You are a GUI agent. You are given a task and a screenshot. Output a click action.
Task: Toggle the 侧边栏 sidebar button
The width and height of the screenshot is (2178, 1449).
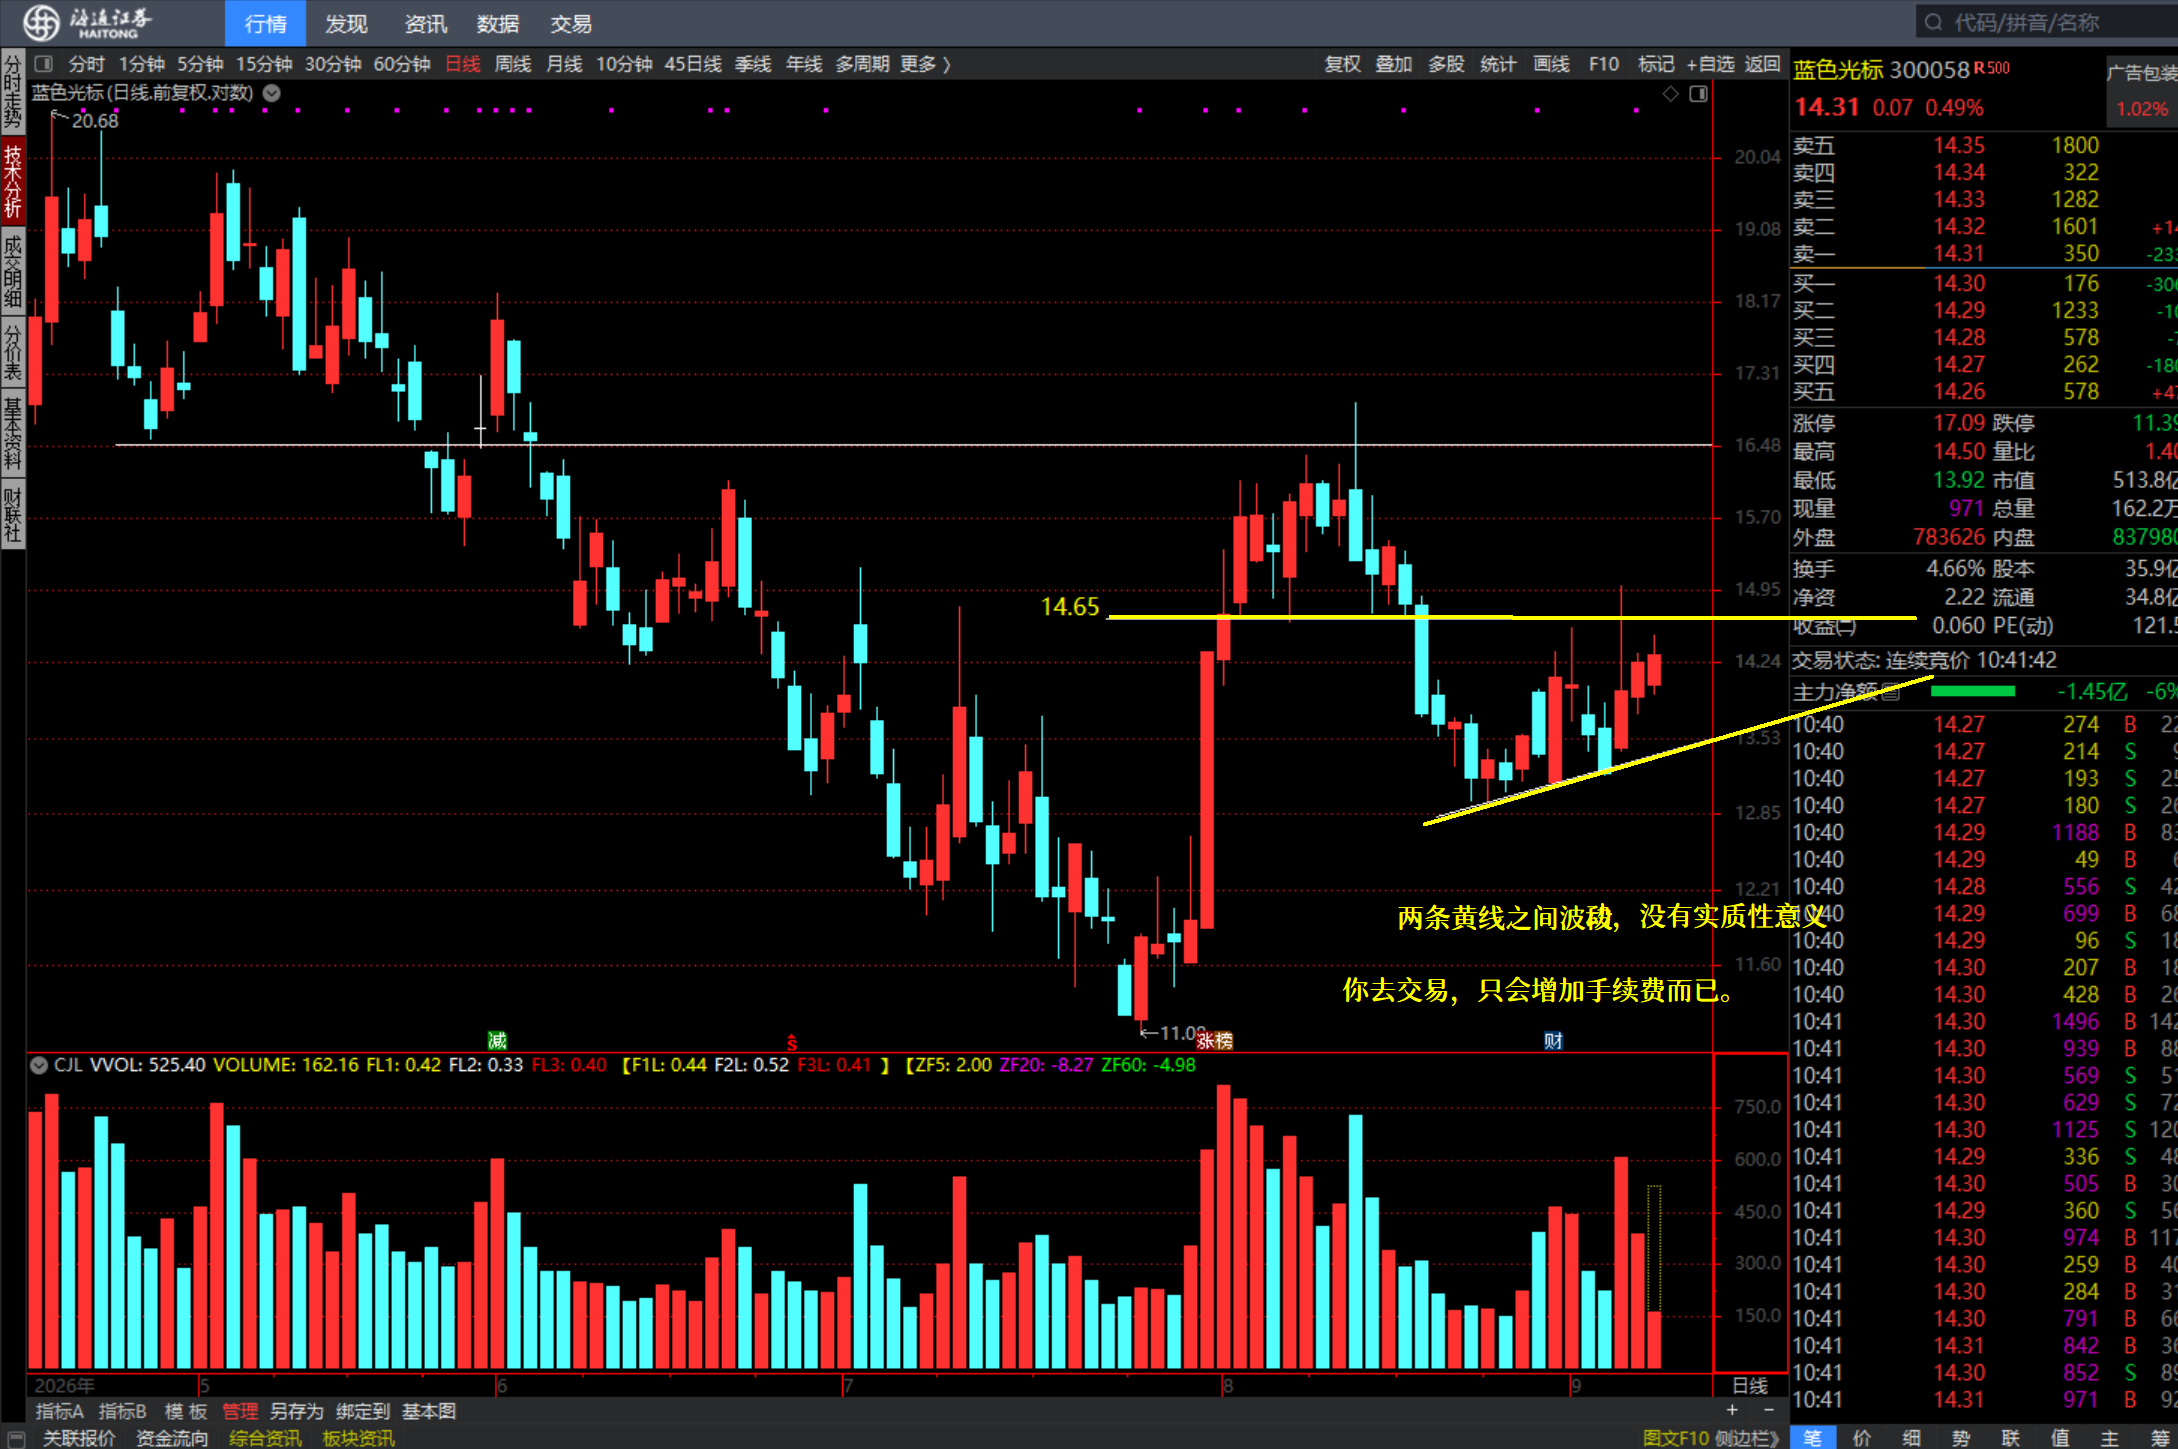click(1746, 1438)
